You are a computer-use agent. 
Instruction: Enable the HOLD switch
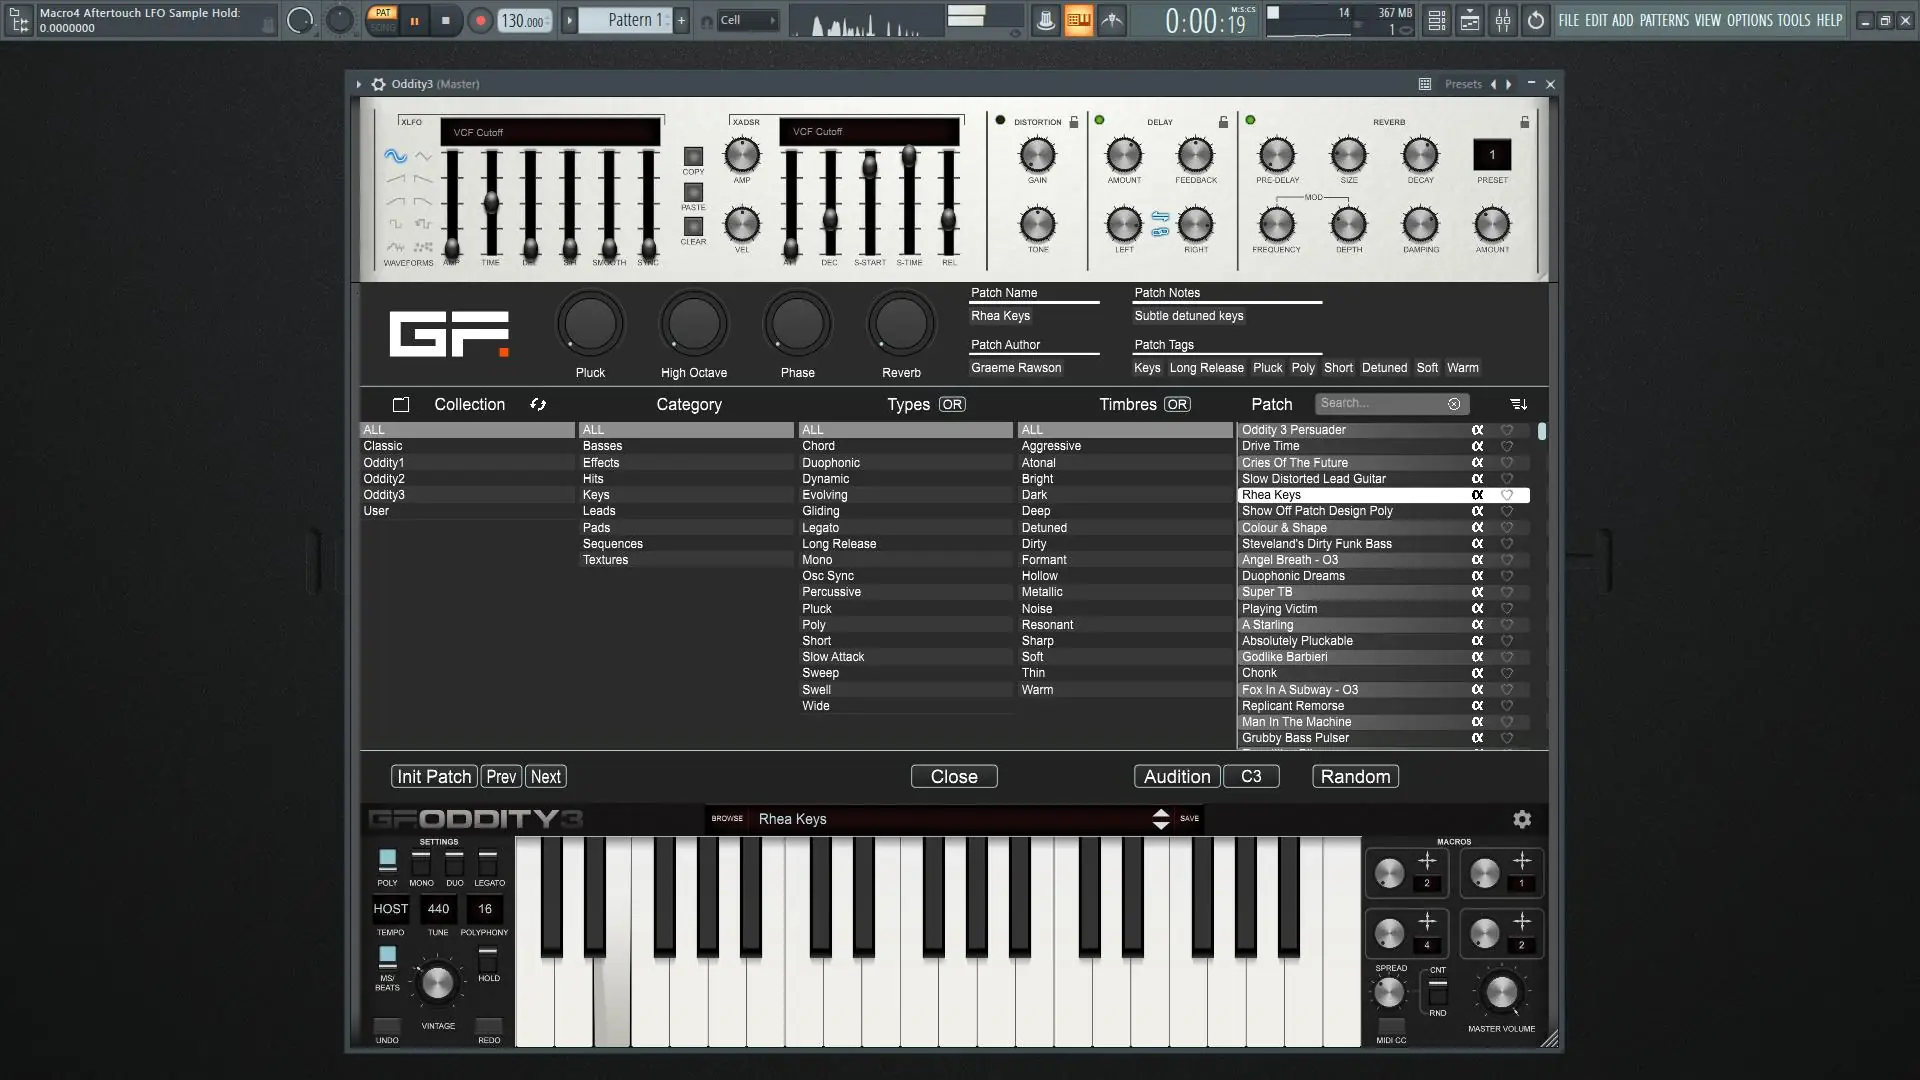pyautogui.click(x=488, y=958)
